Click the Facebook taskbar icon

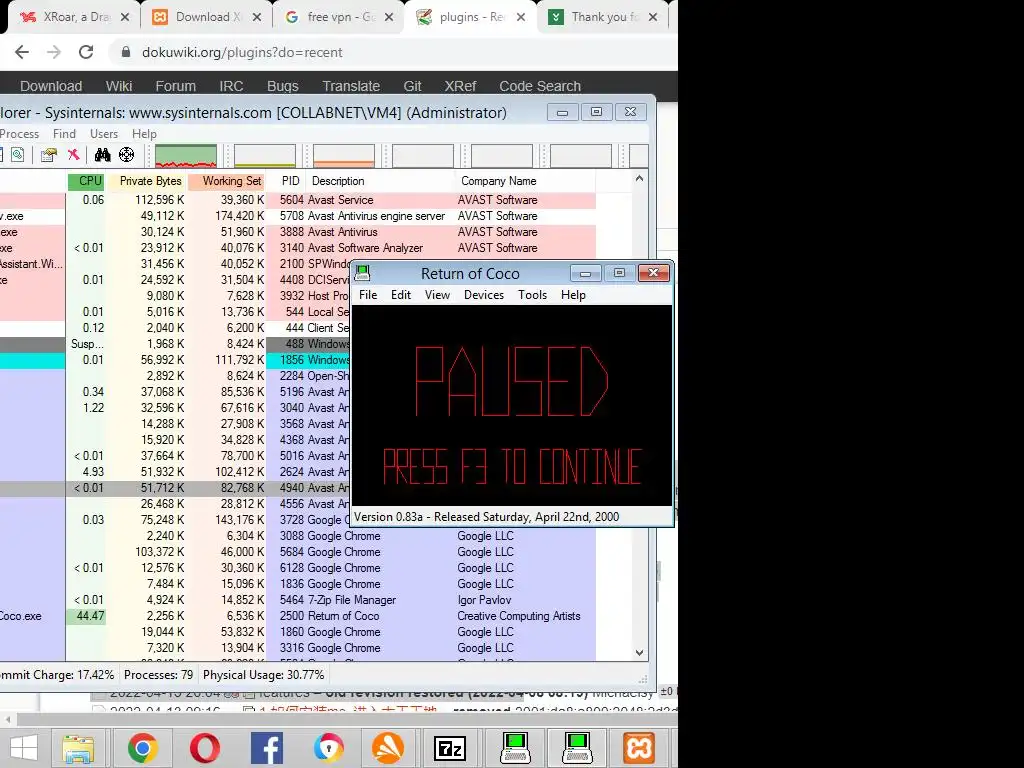266,748
